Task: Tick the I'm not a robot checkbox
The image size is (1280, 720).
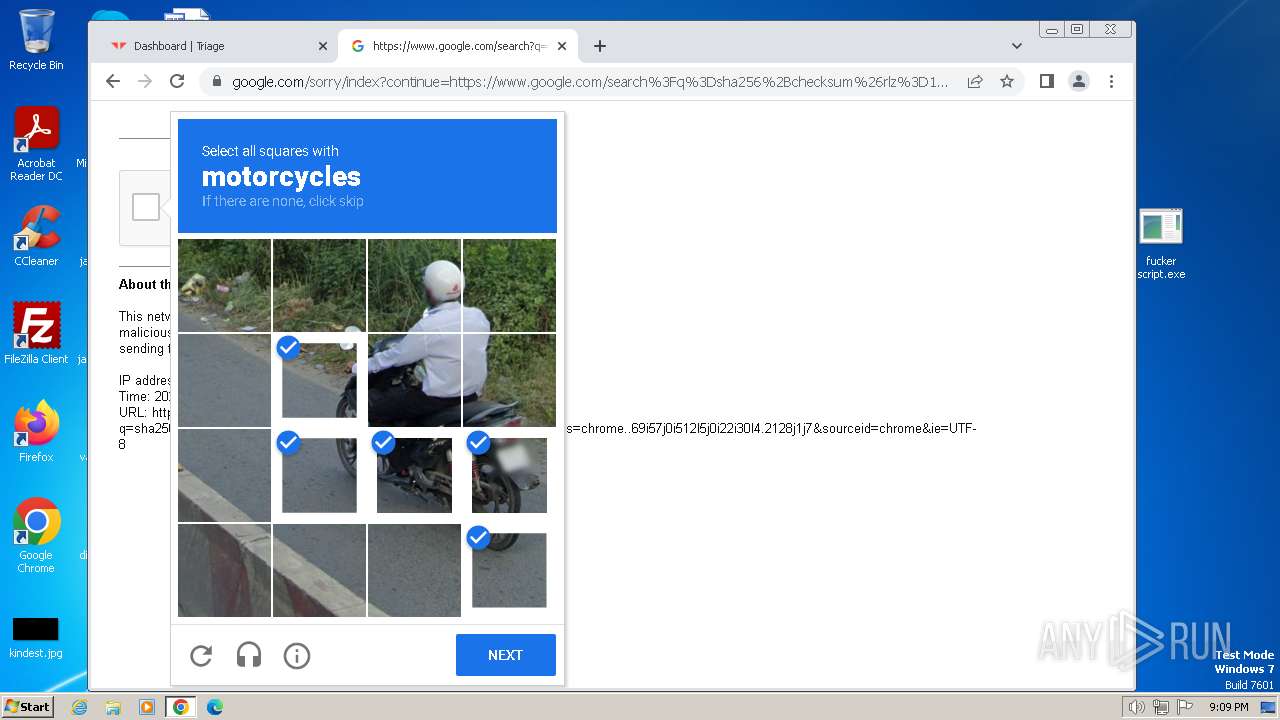Action: coord(146,207)
